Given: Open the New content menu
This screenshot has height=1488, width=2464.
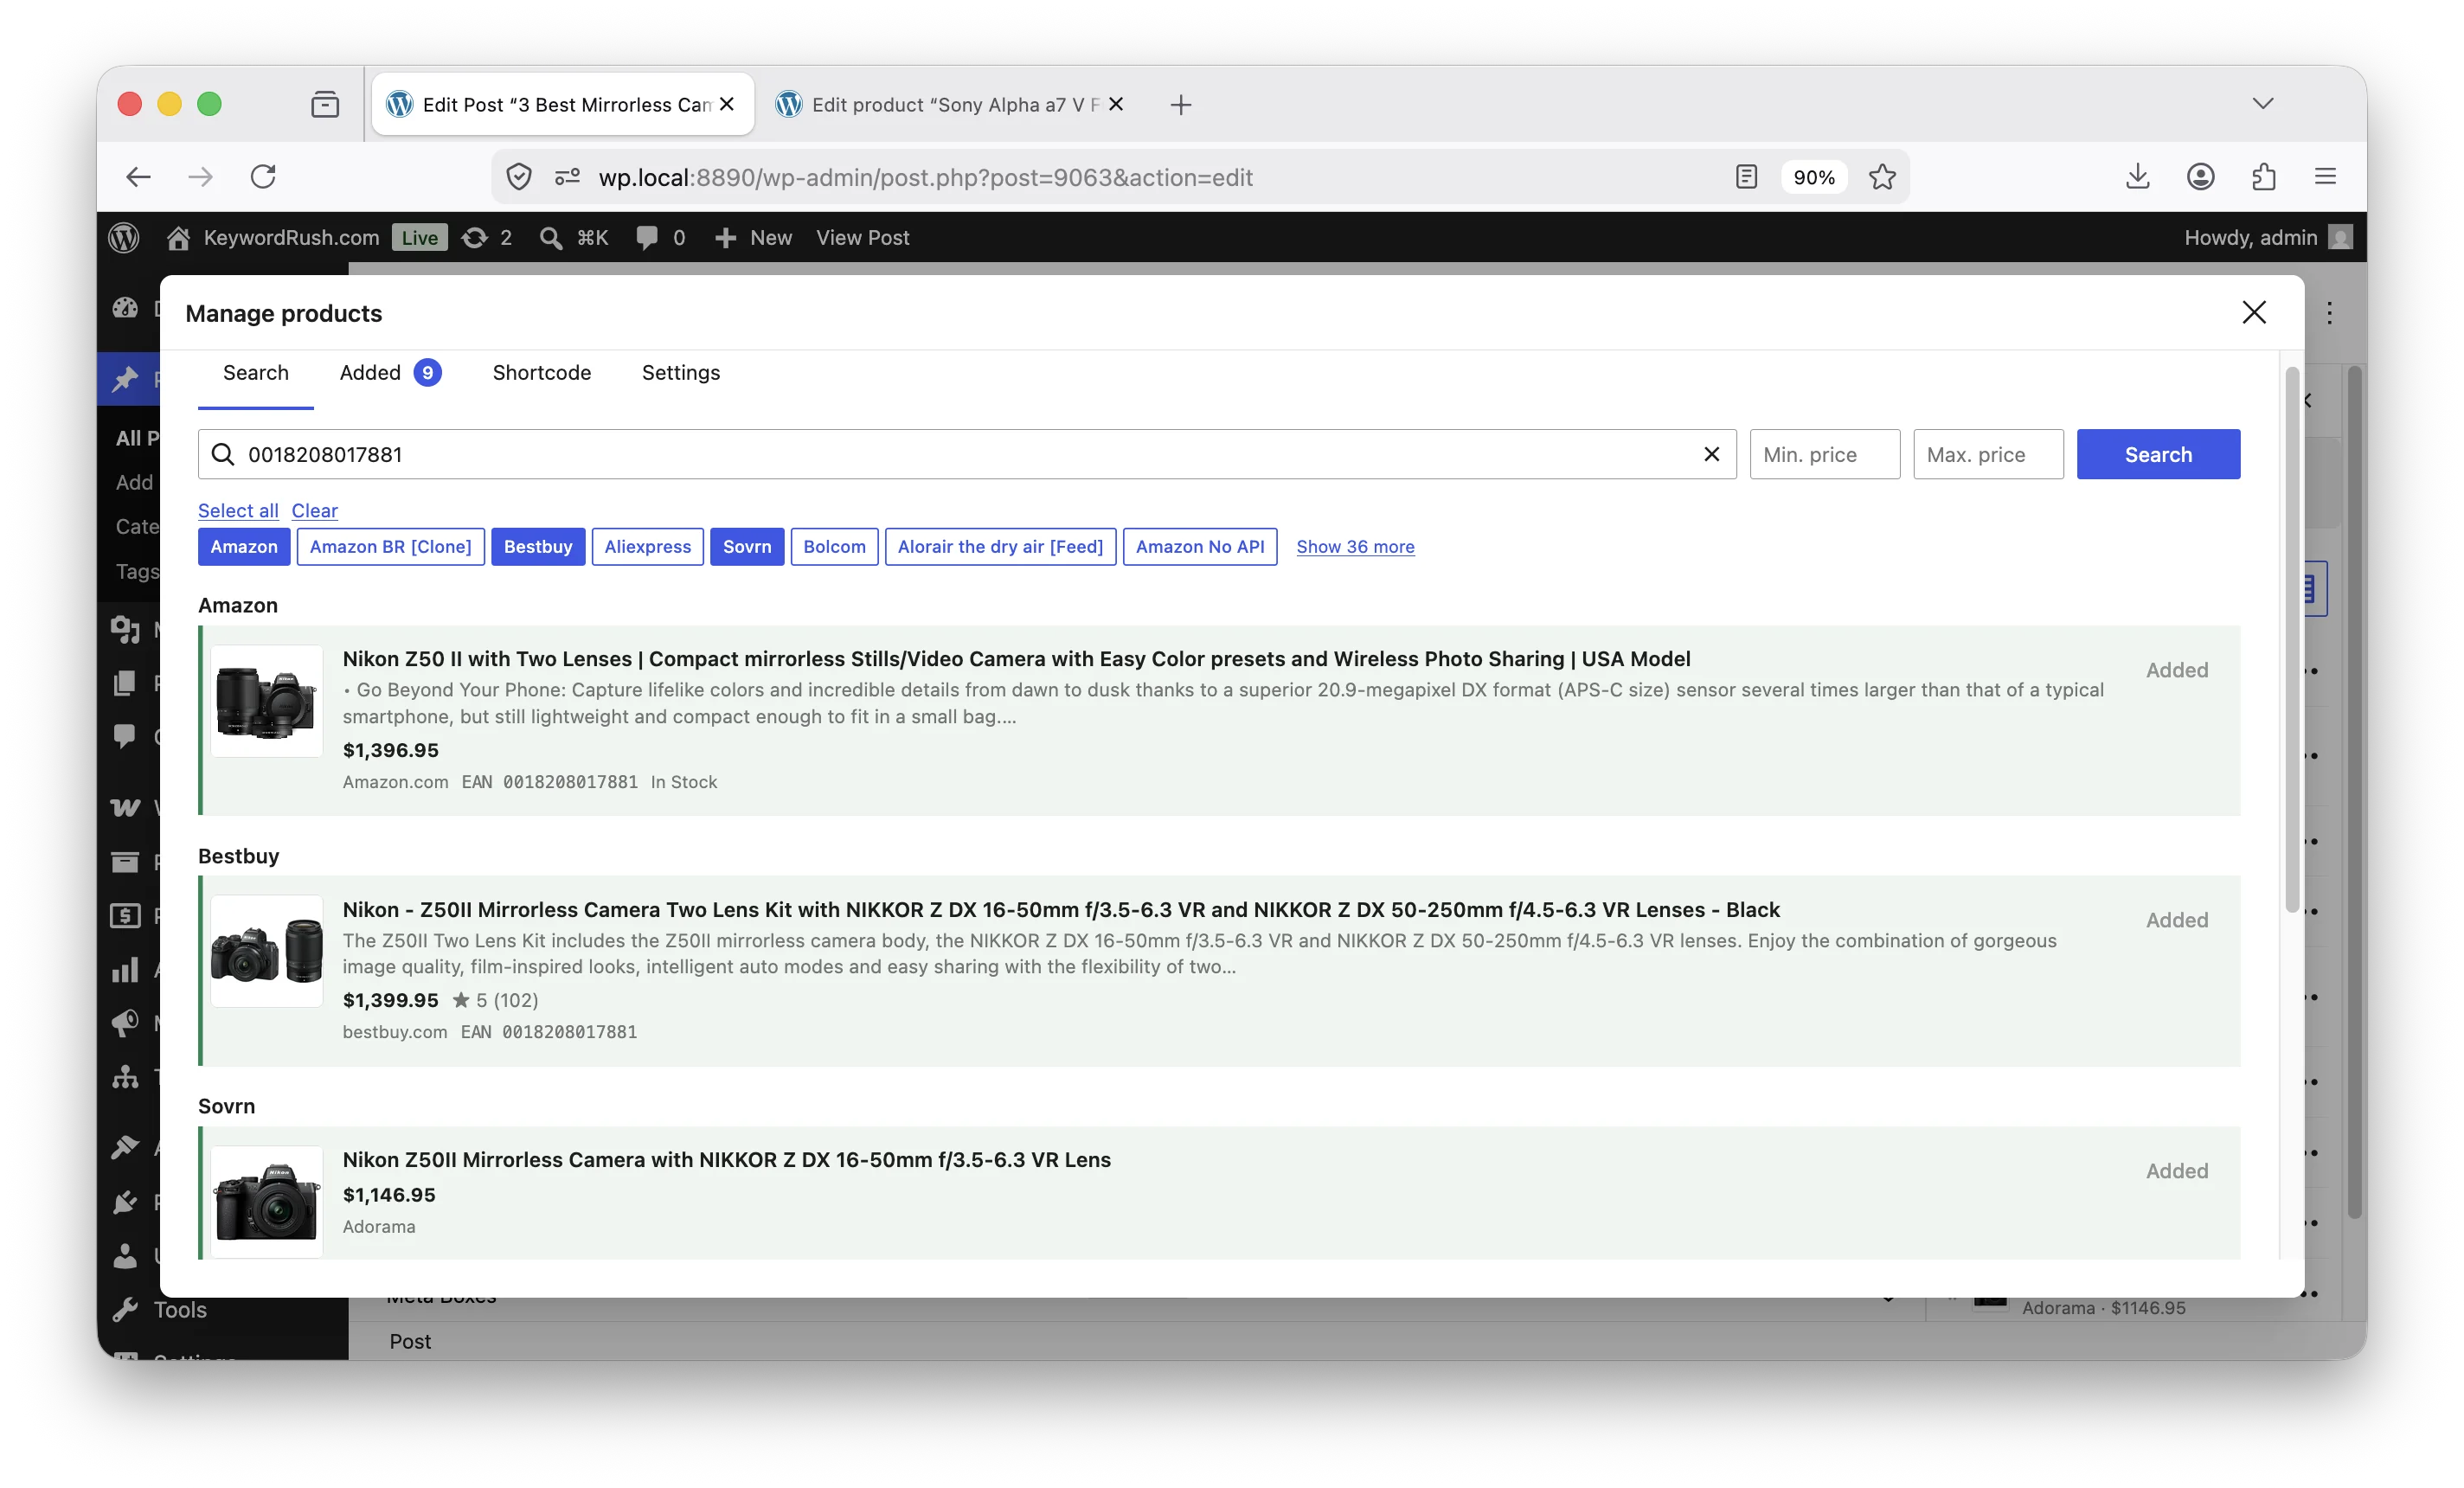Looking at the screenshot, I should pos(754,237).
